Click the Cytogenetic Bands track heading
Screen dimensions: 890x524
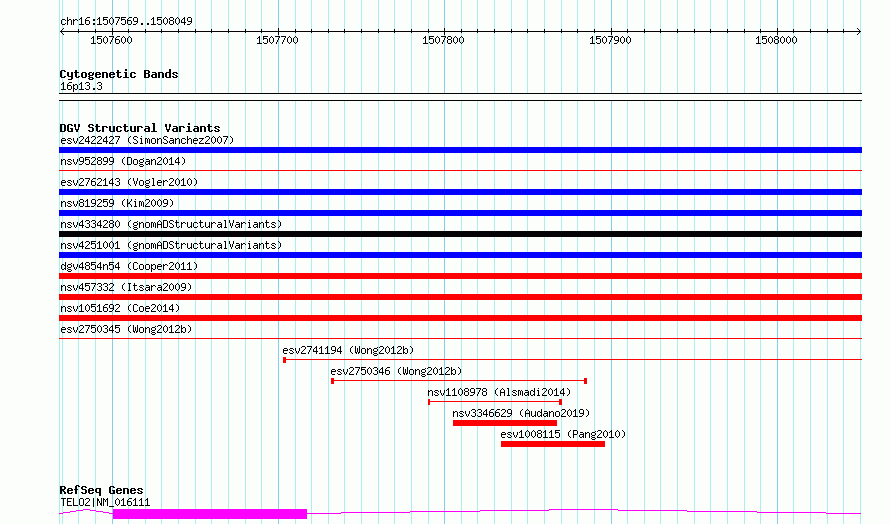point(119,74)
